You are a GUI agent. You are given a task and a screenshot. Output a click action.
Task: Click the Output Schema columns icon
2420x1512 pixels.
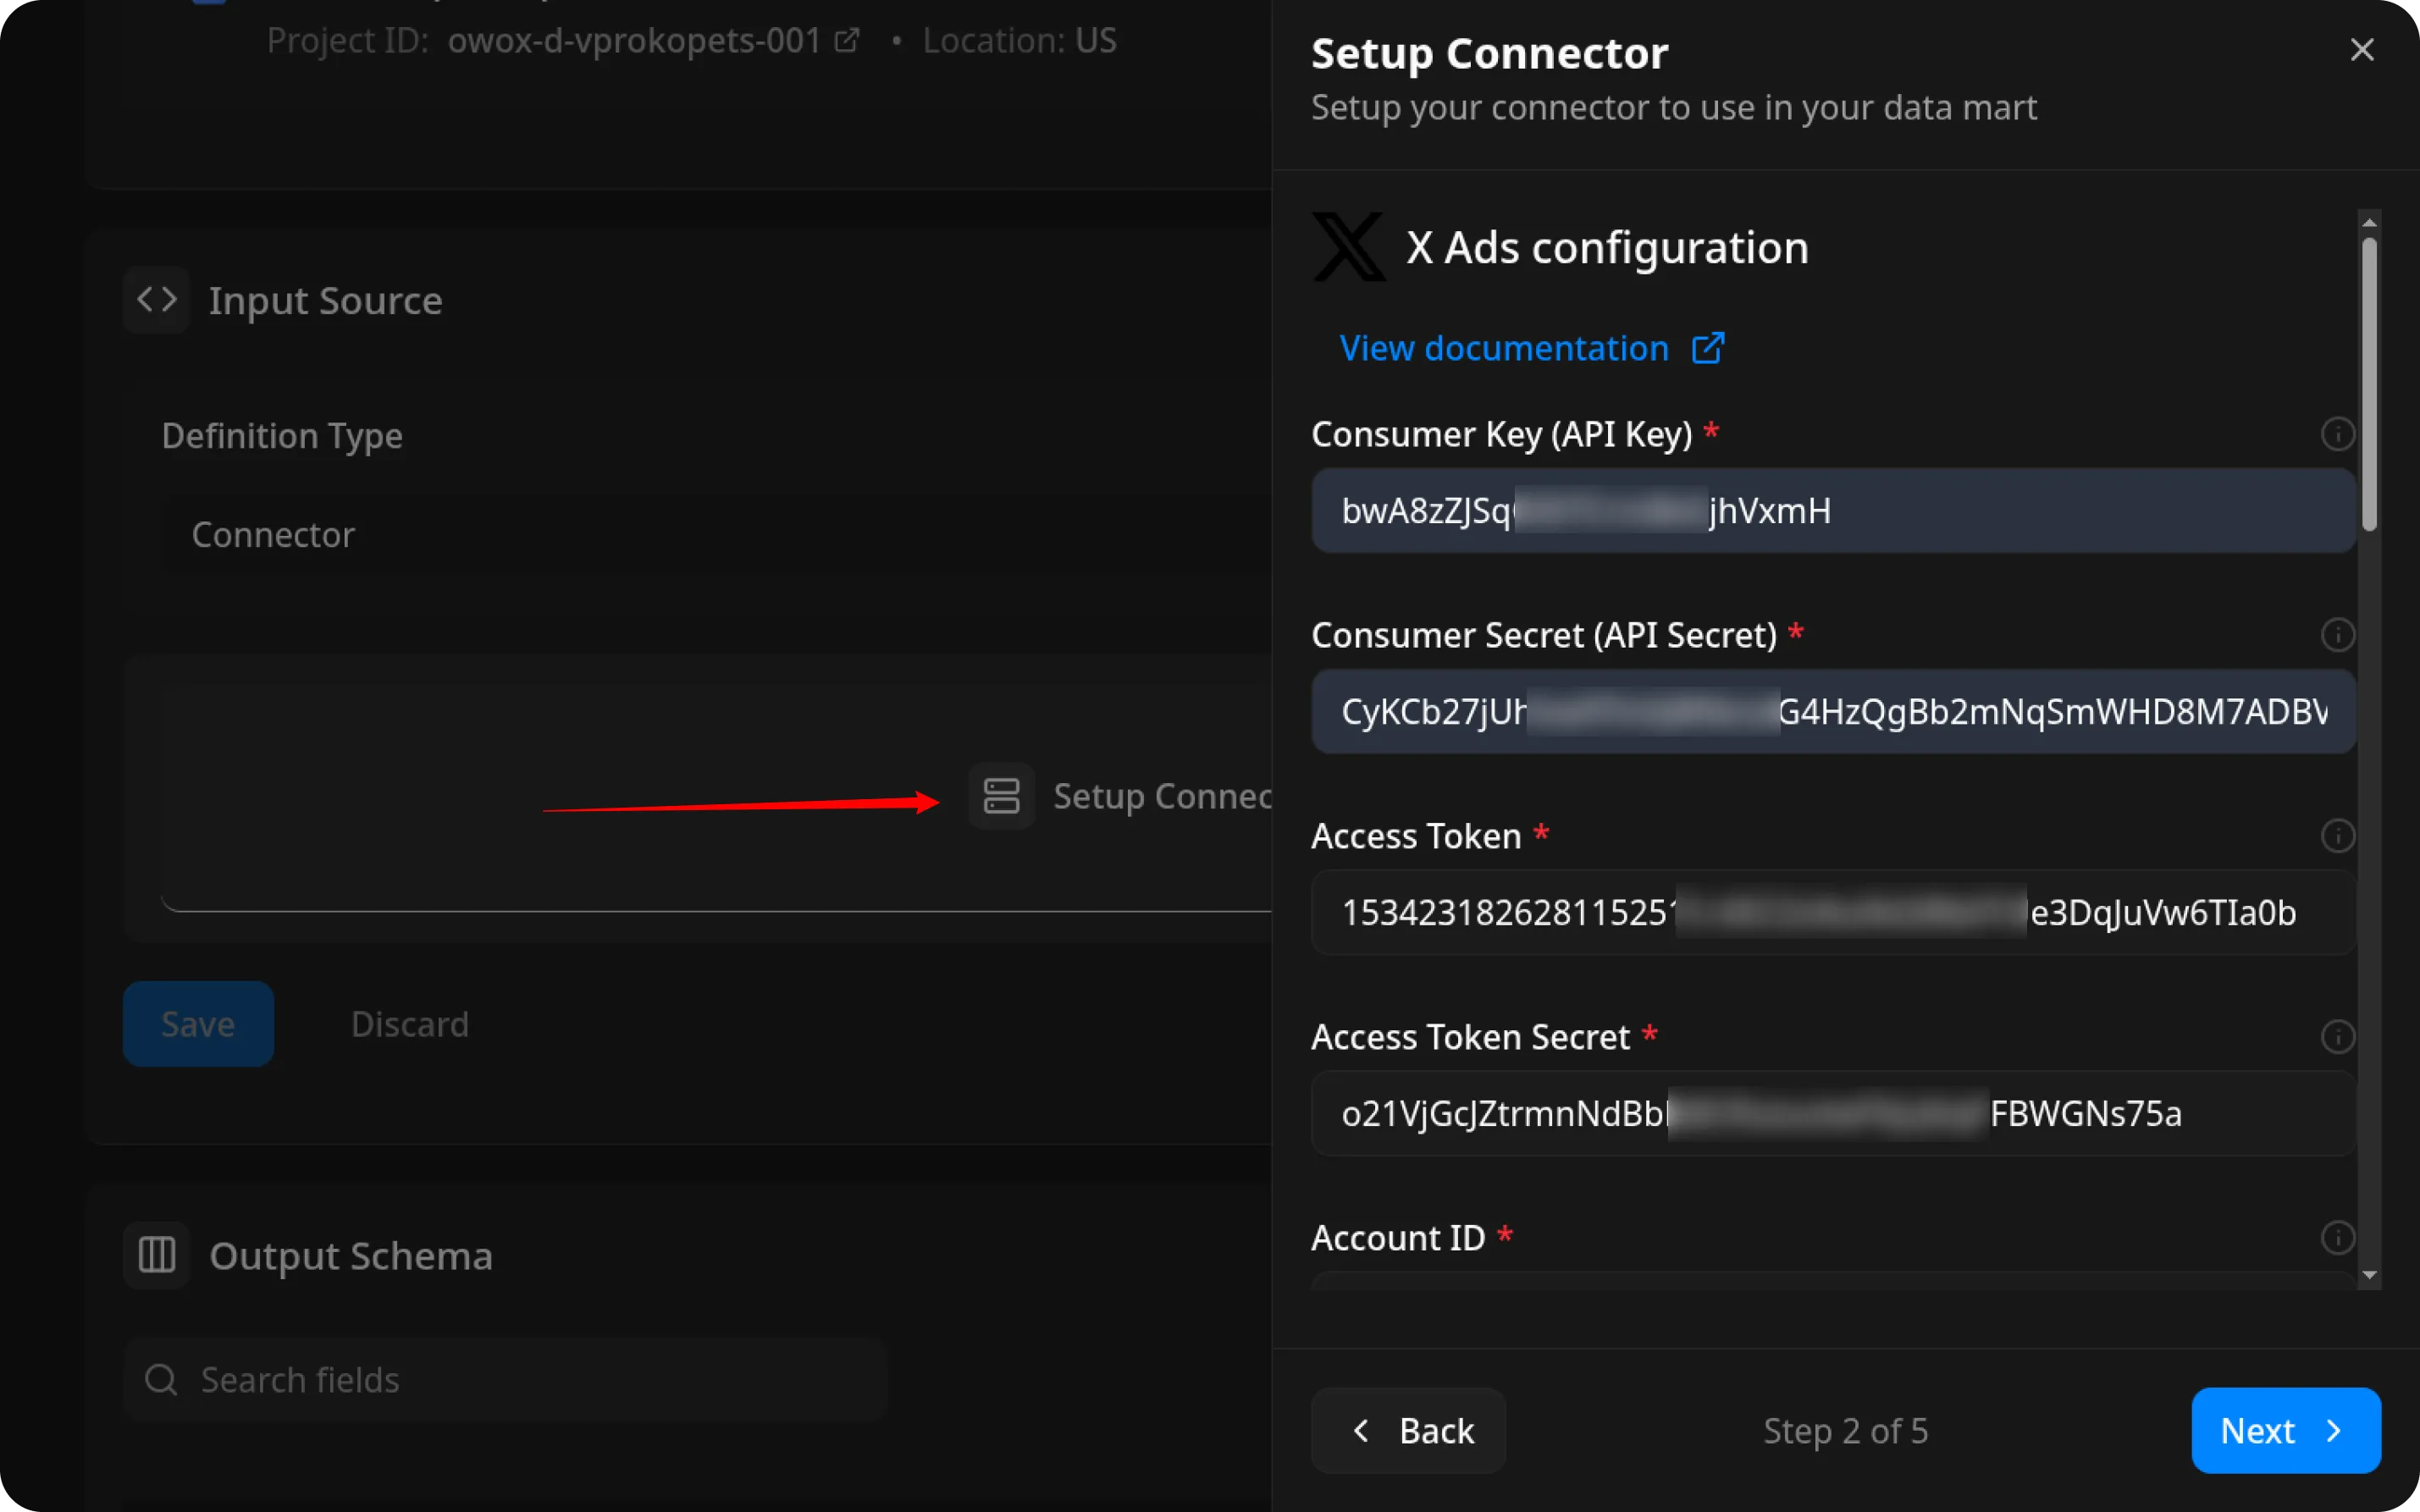click(x=157, y=1255)
